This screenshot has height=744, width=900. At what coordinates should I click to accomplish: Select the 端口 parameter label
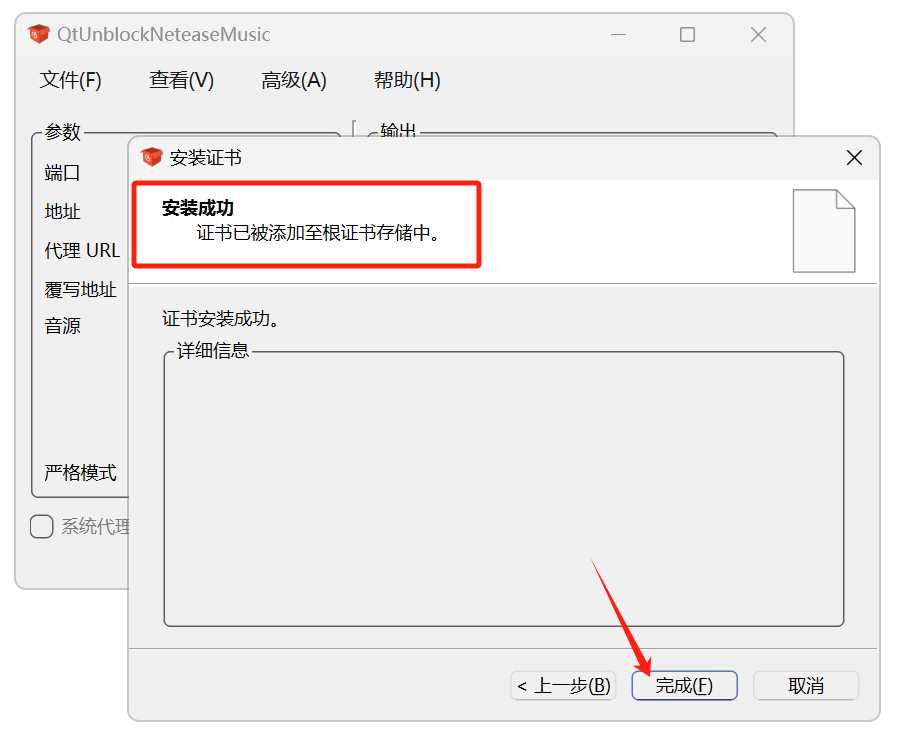click(63, 173)
